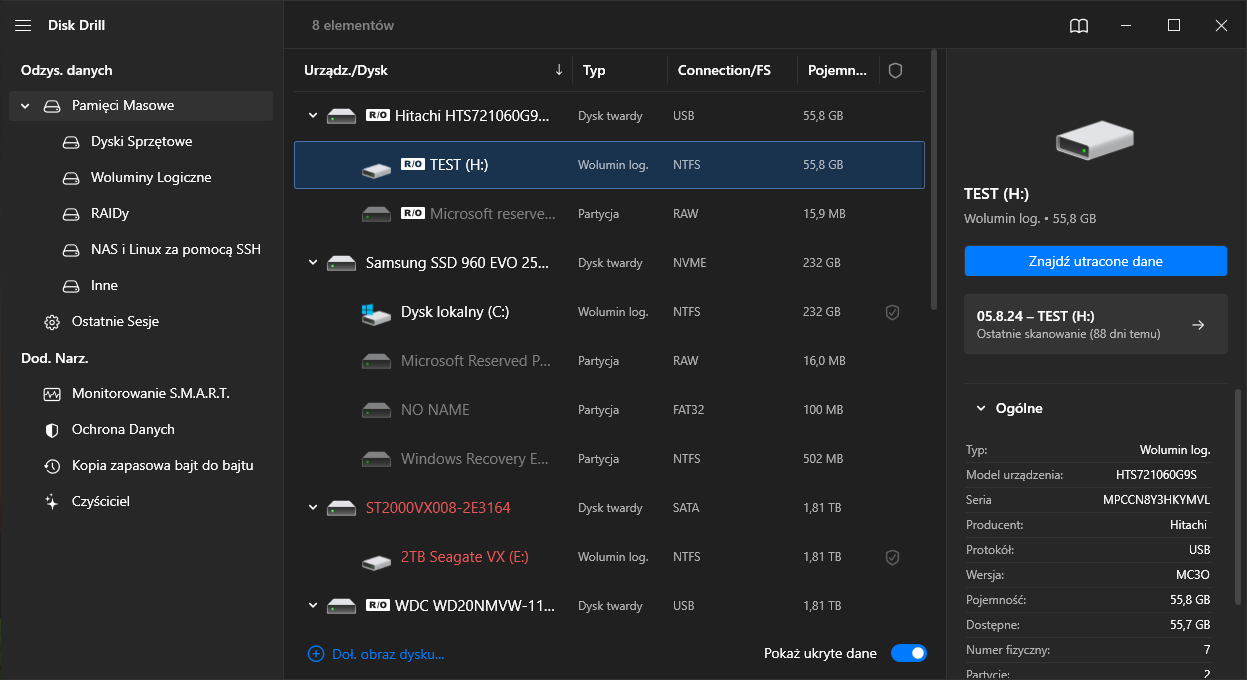
Task: Click the shield icon on 2TB Seagate row
Action: coord(893,557)
